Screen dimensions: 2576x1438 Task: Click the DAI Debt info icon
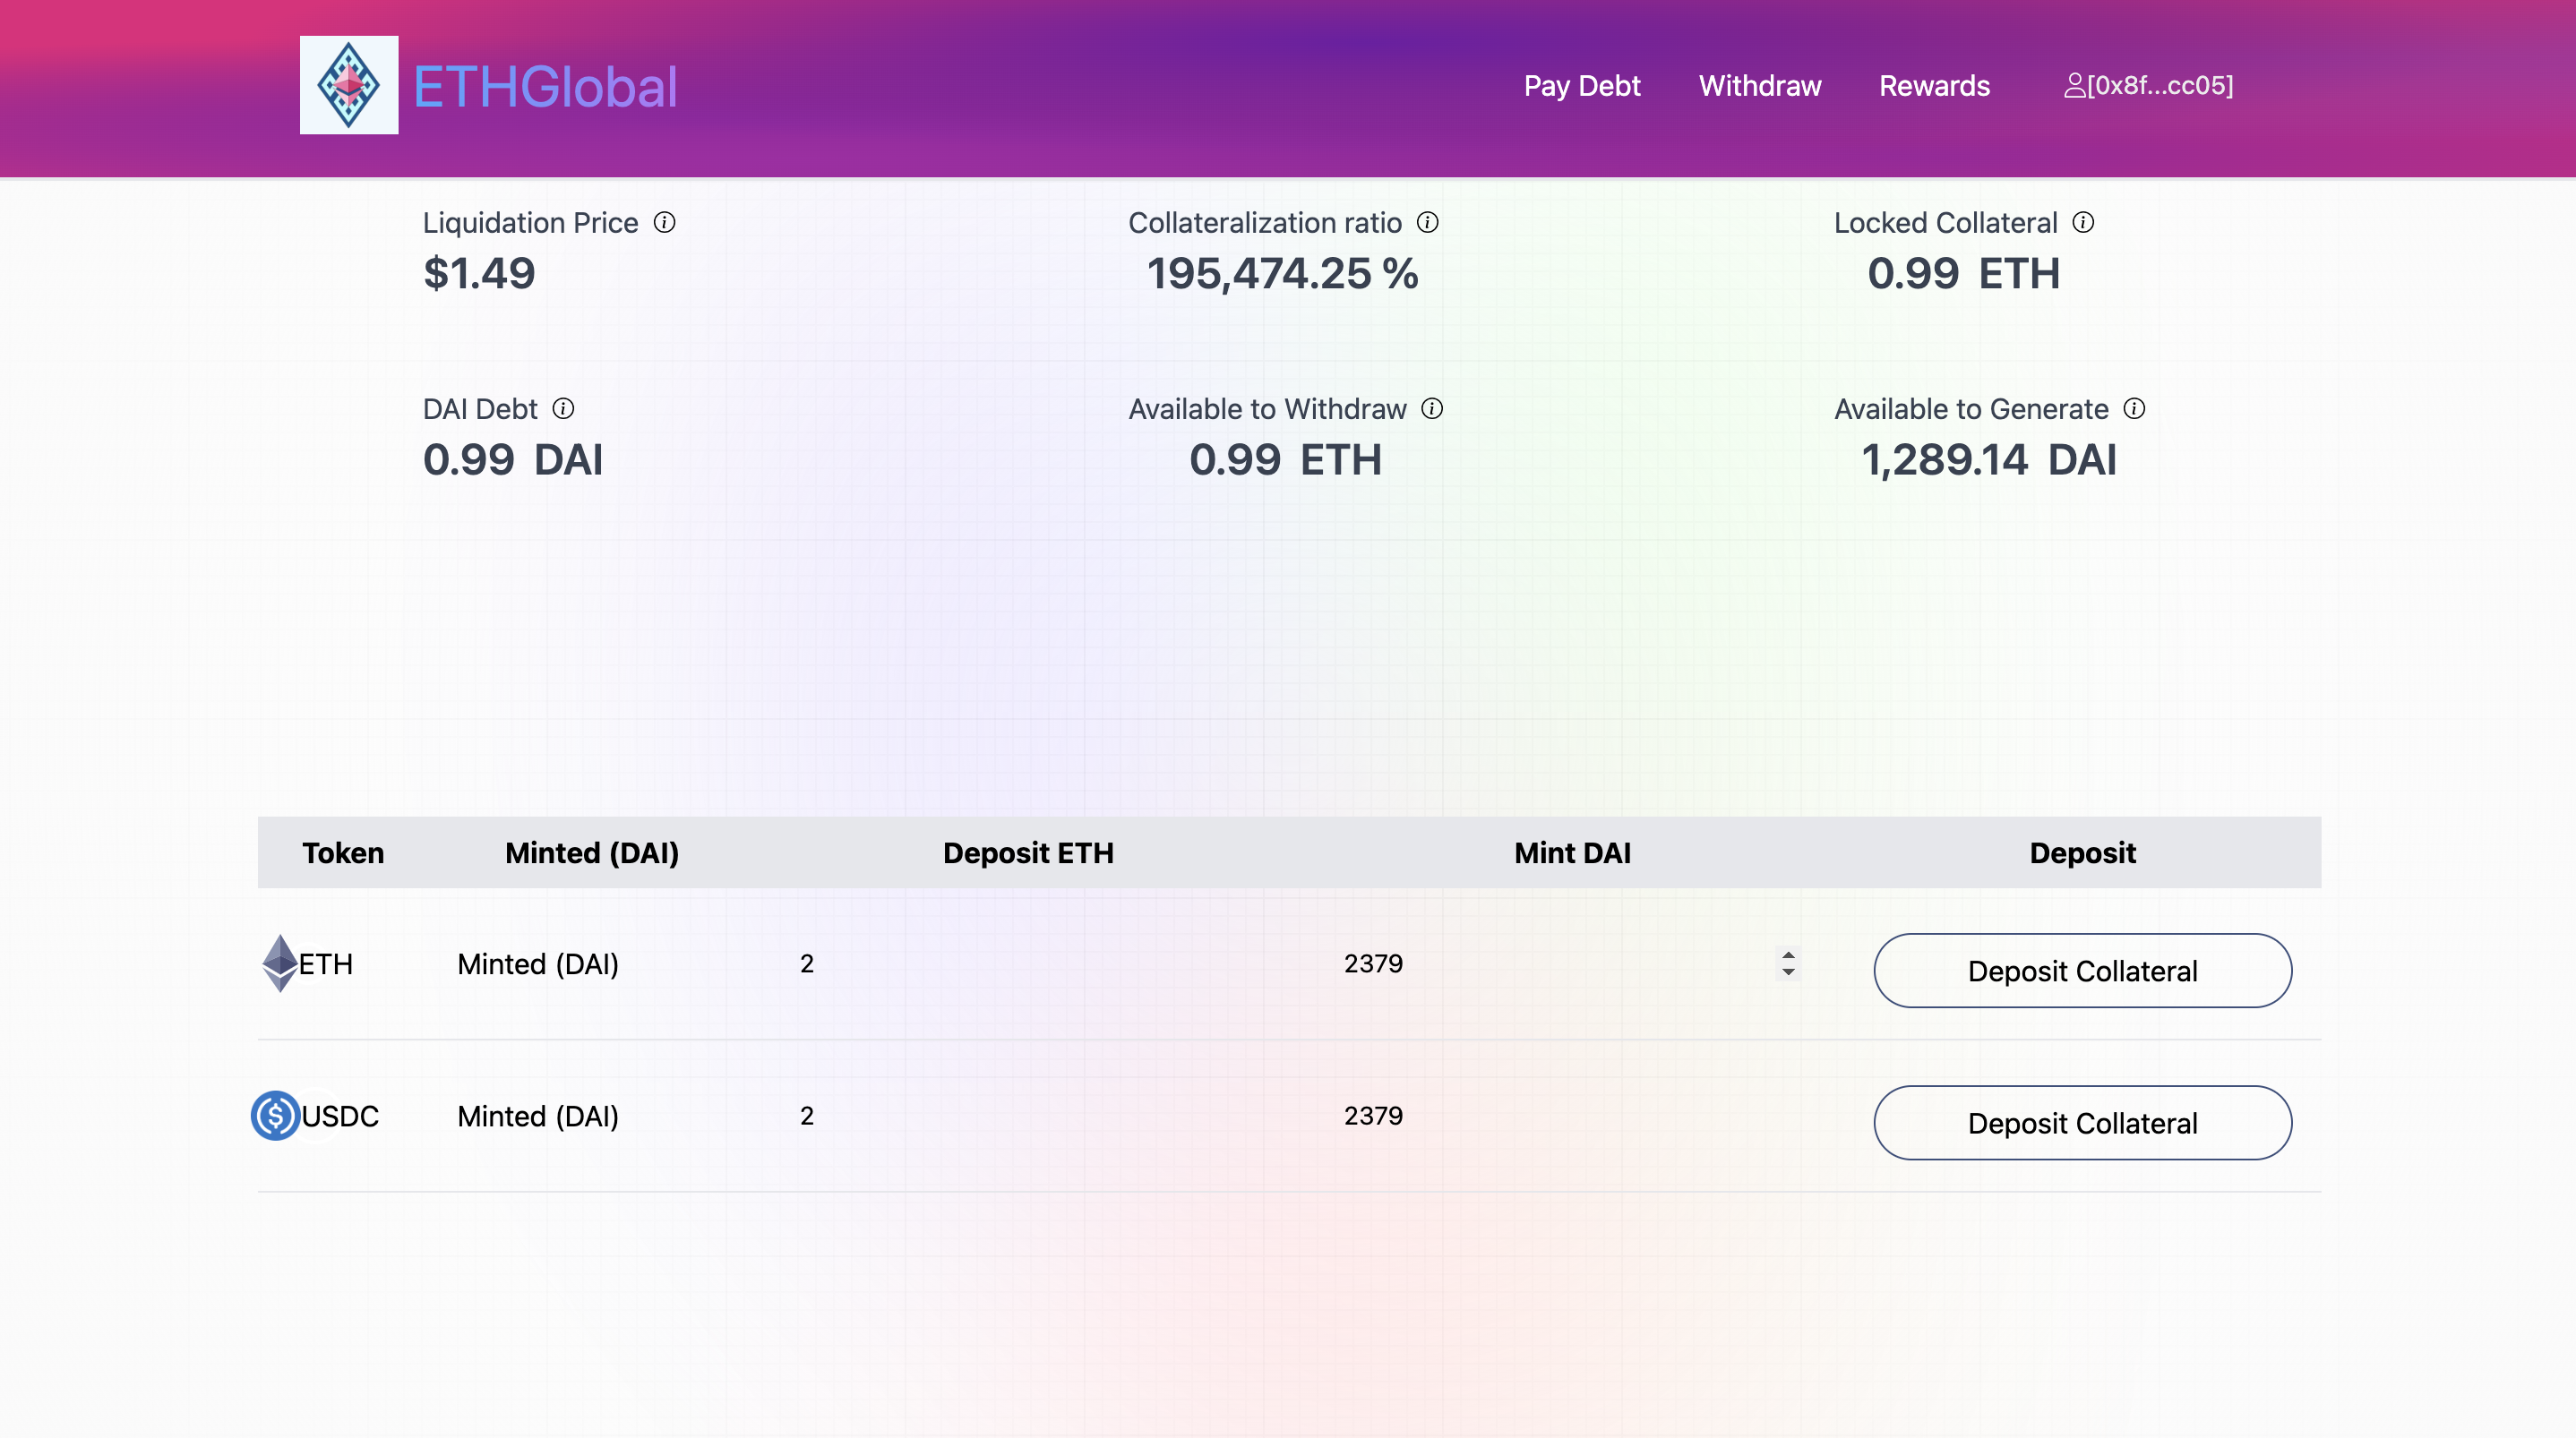pyautogui.click(x=568, y=408)
